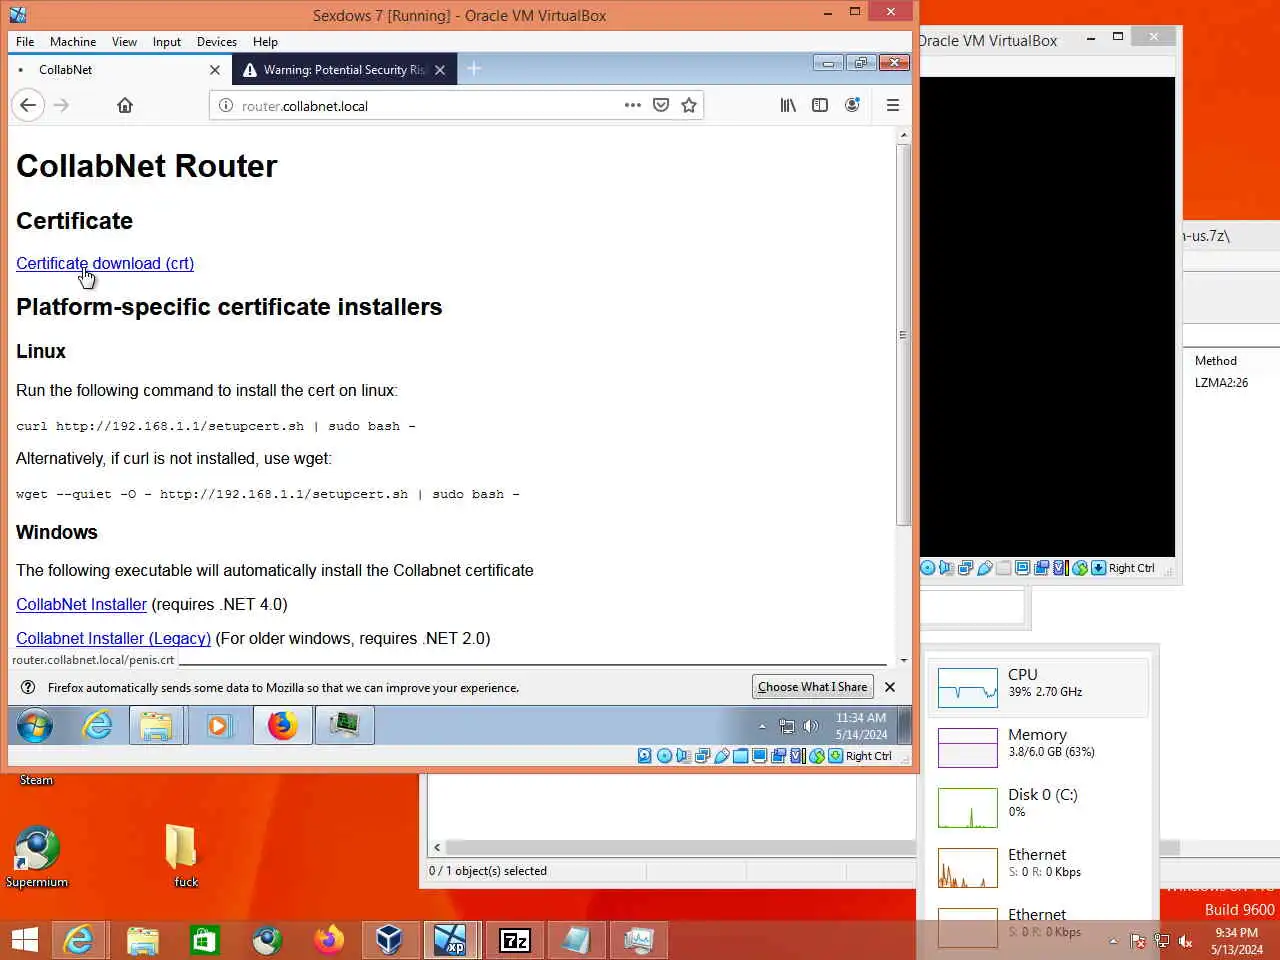Click VirtualBox mouse integration arrow status icon
The width and height of the screenshot is (1280, 960).
click(x=835, y=756)
